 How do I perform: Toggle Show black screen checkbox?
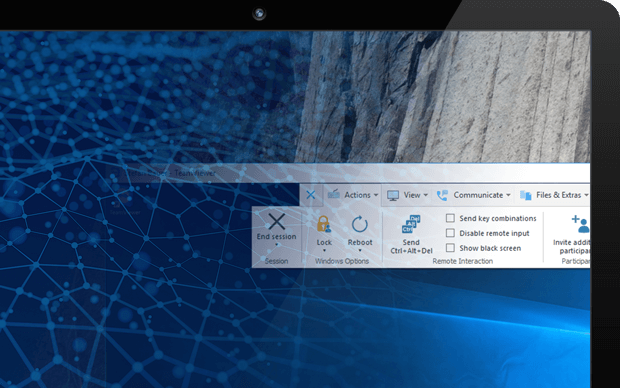[450, 248]
